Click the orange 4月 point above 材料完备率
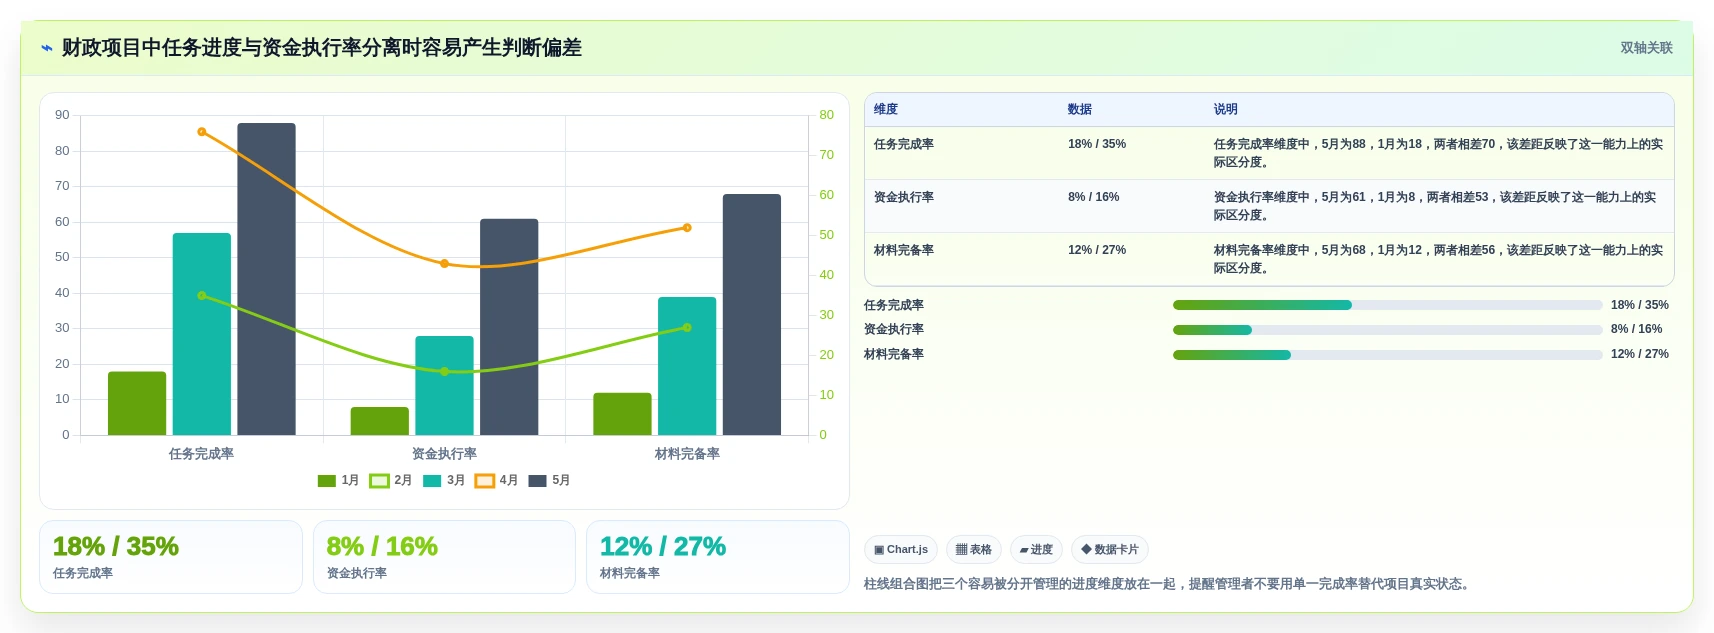This screenshot has height=633, width=1714. click(687, 228)
